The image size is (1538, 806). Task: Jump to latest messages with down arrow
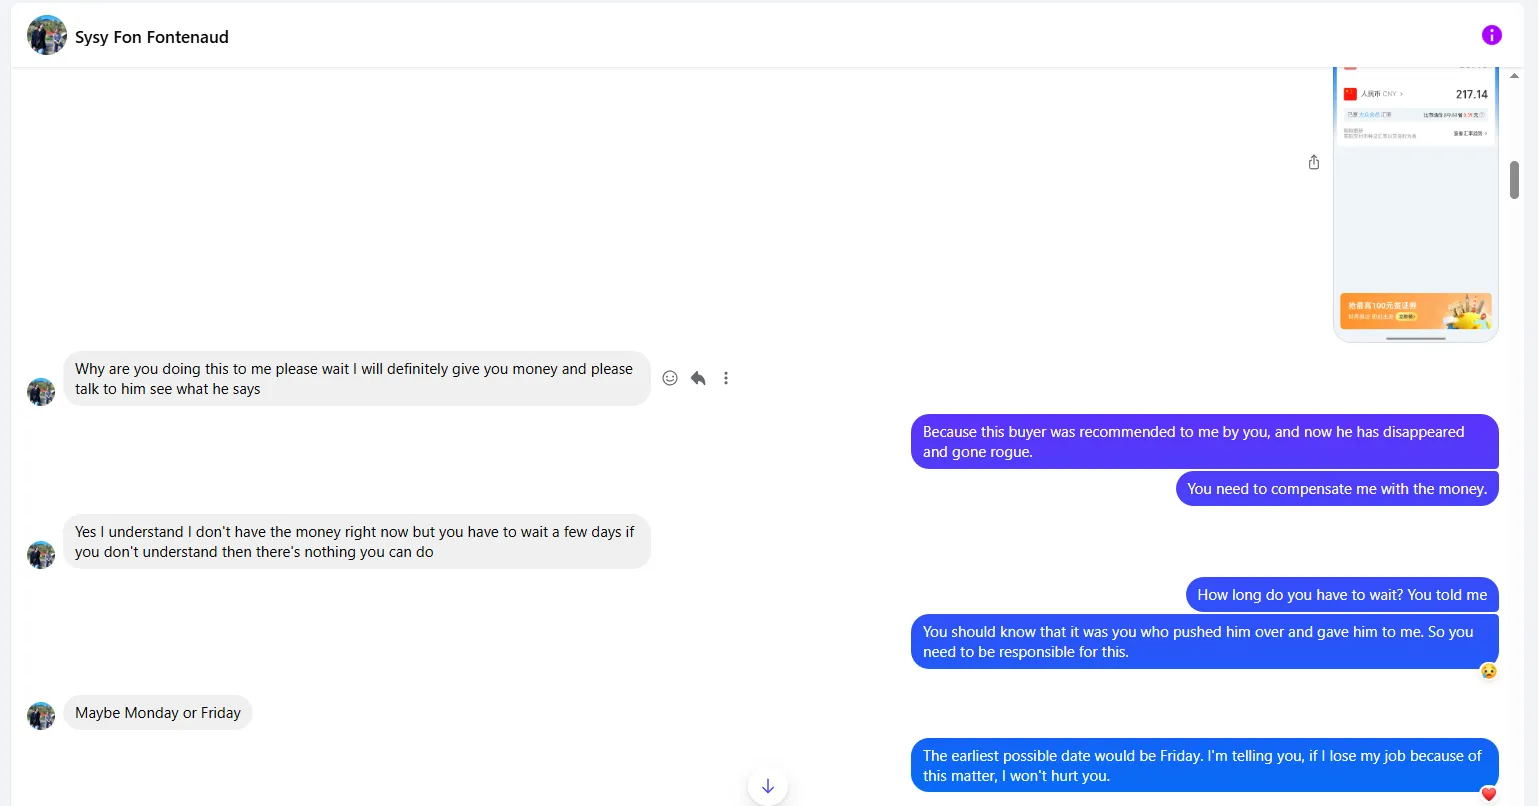click(x=767, y=786)
